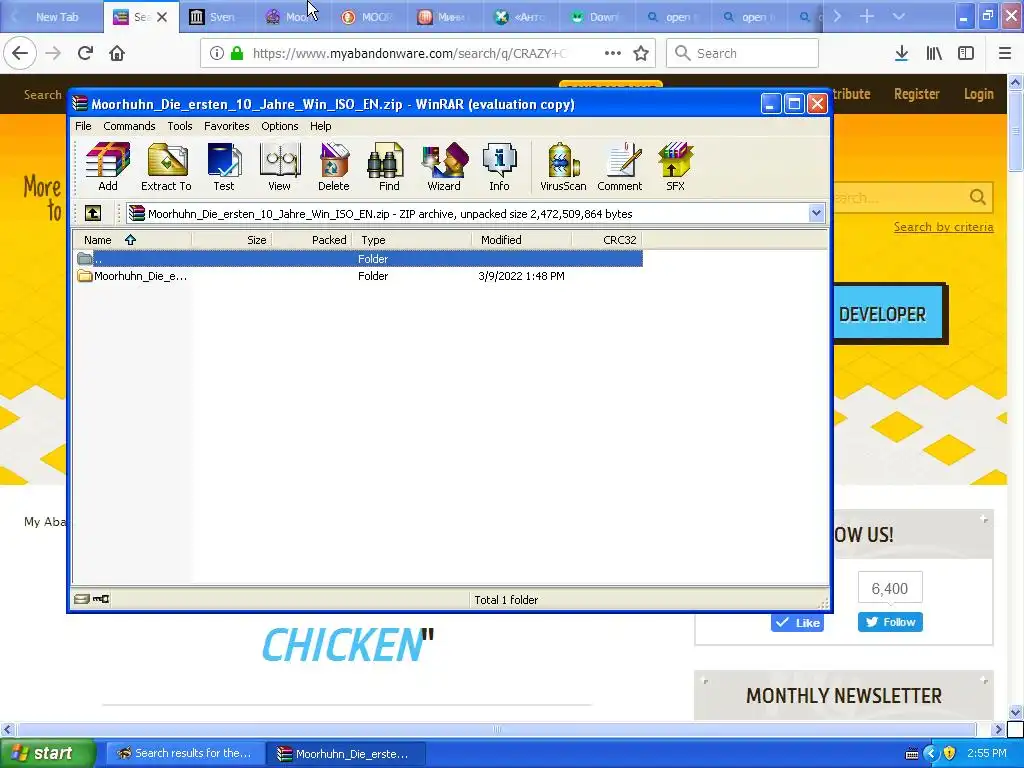Sort file list by Type column

[x=411, y=240]
